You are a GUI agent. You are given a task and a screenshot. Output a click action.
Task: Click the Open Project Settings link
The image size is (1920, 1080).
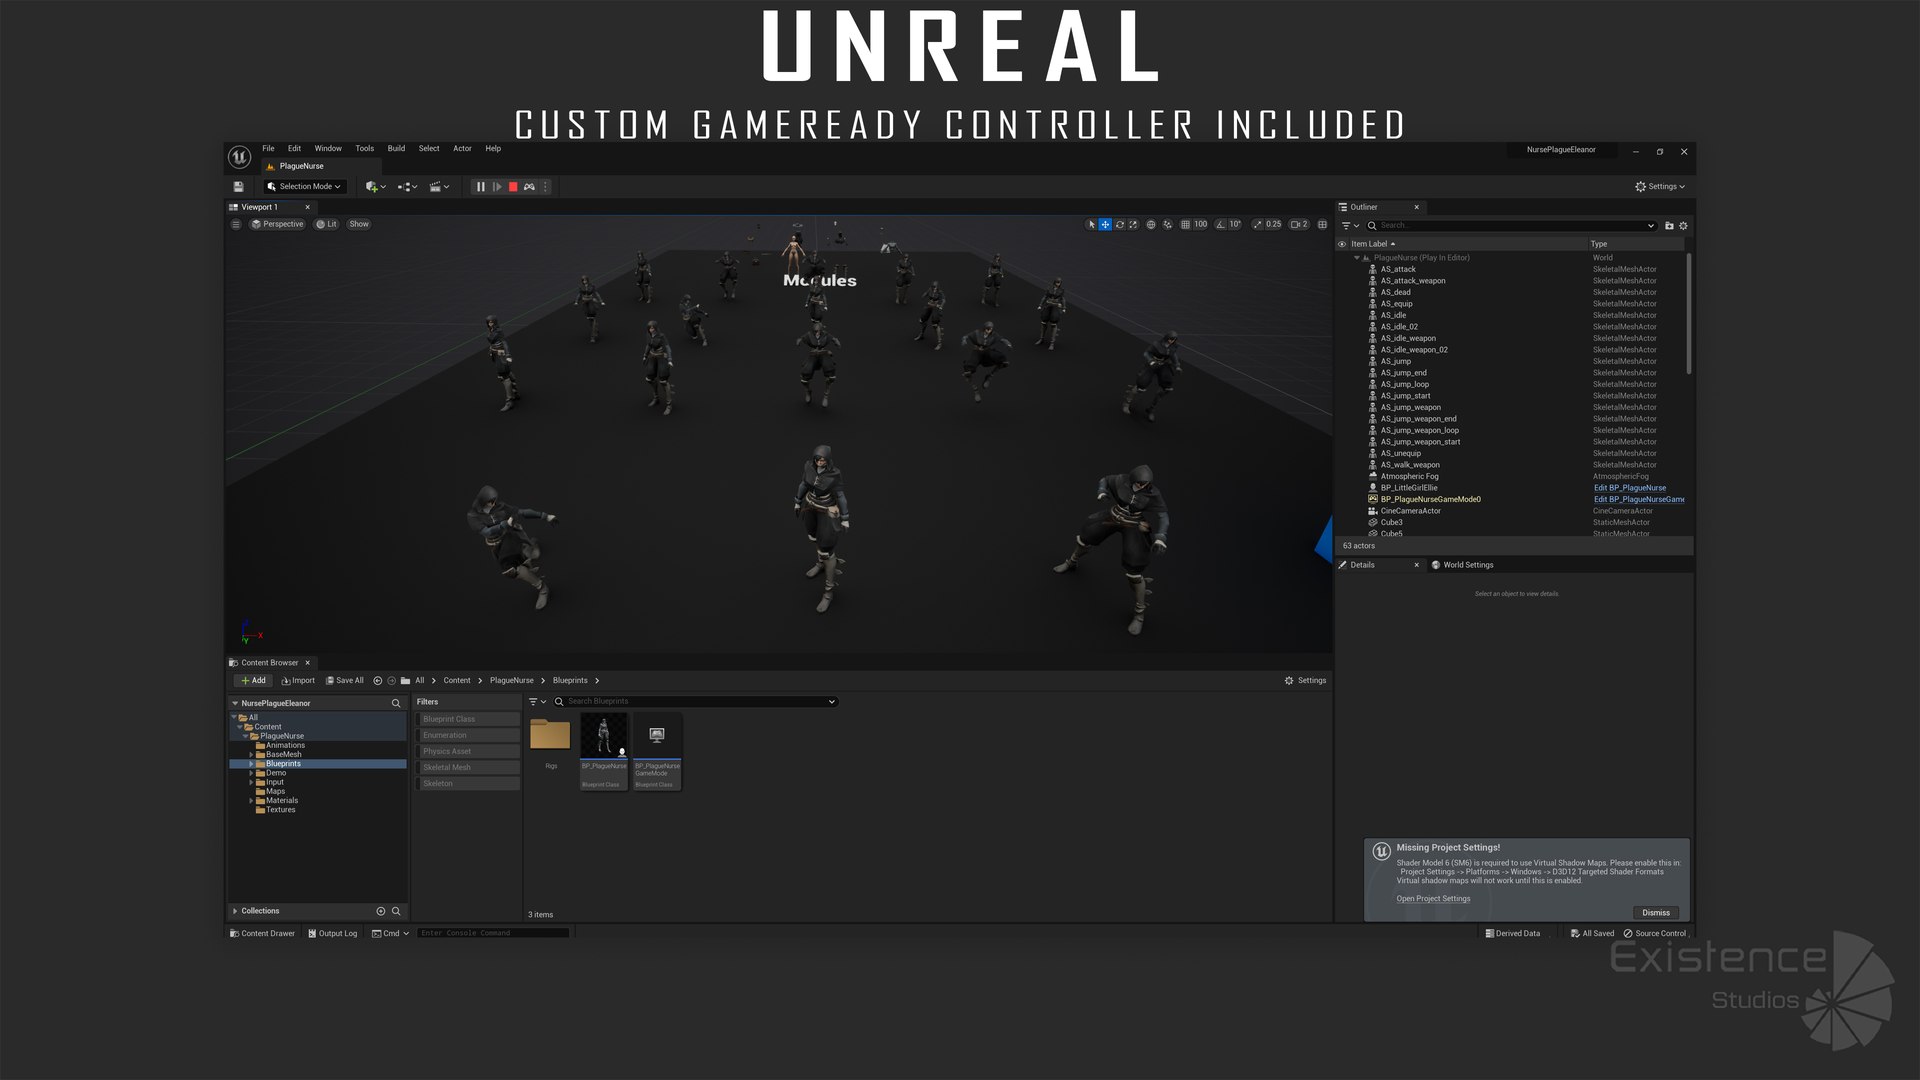[x=1433, y=899]
